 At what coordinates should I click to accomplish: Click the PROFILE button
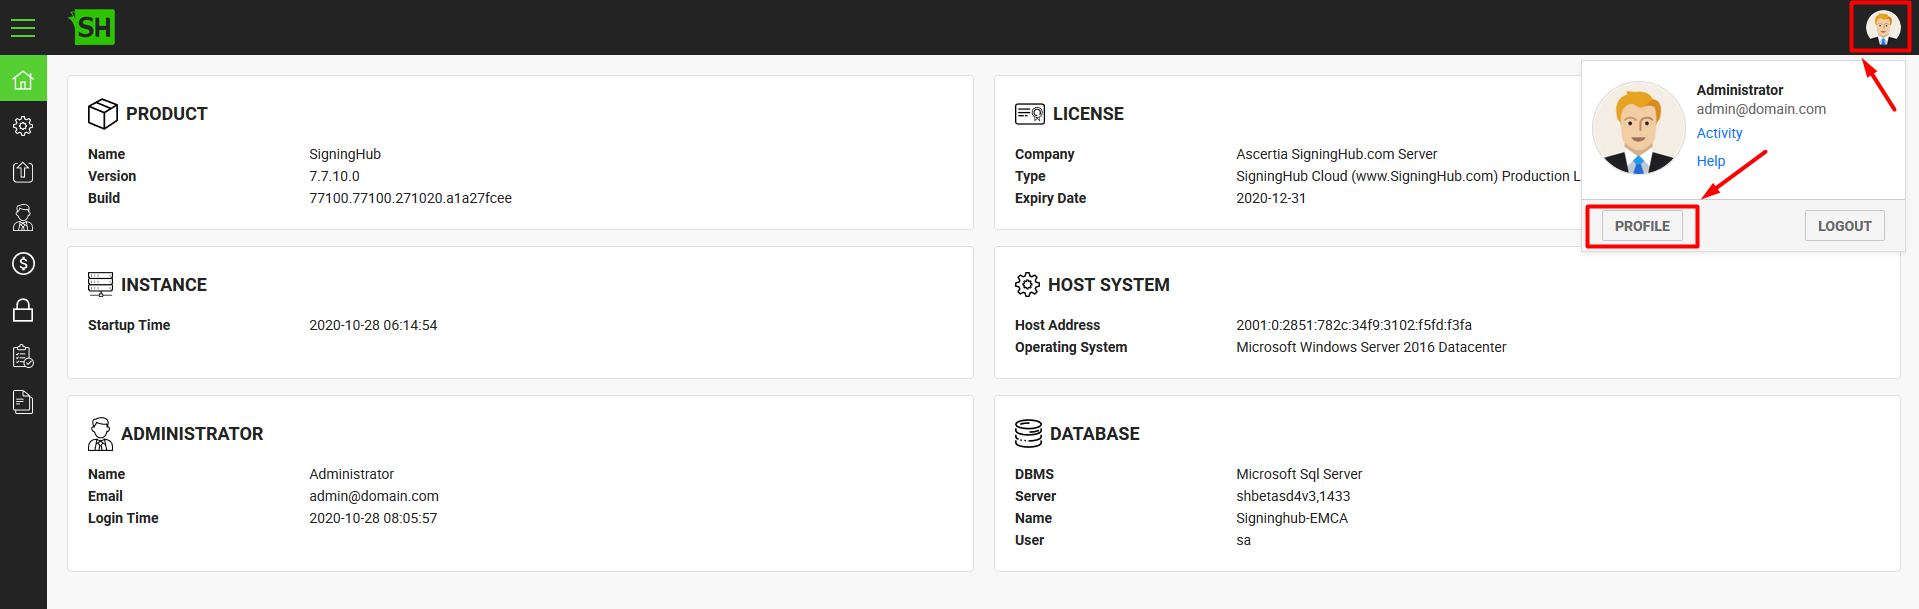[1642, 226]
